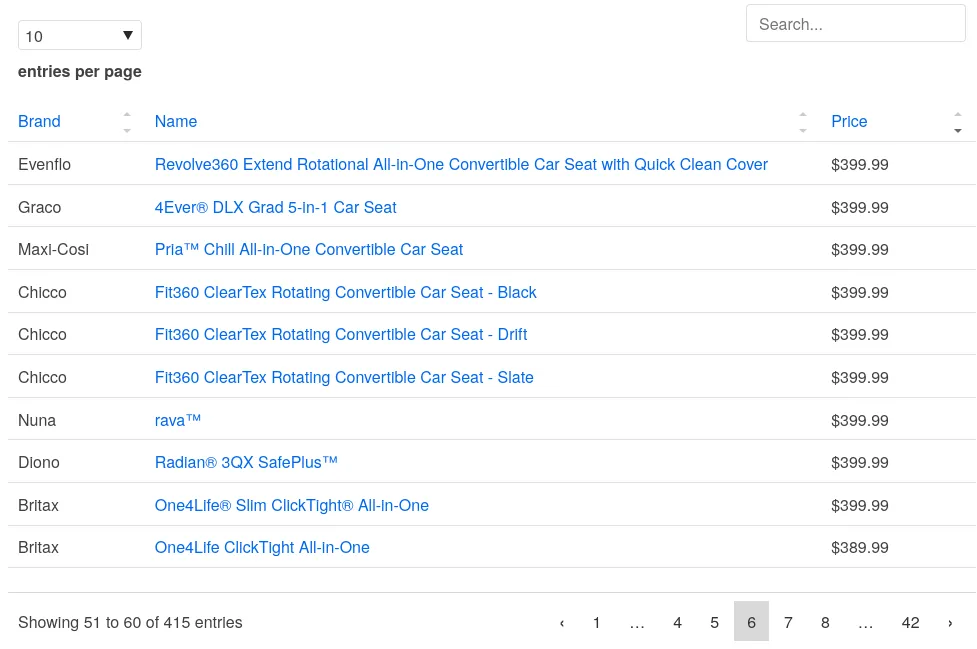Go to pagination page 5
Screen dimensions: 977x649
[x=714, y=622]
